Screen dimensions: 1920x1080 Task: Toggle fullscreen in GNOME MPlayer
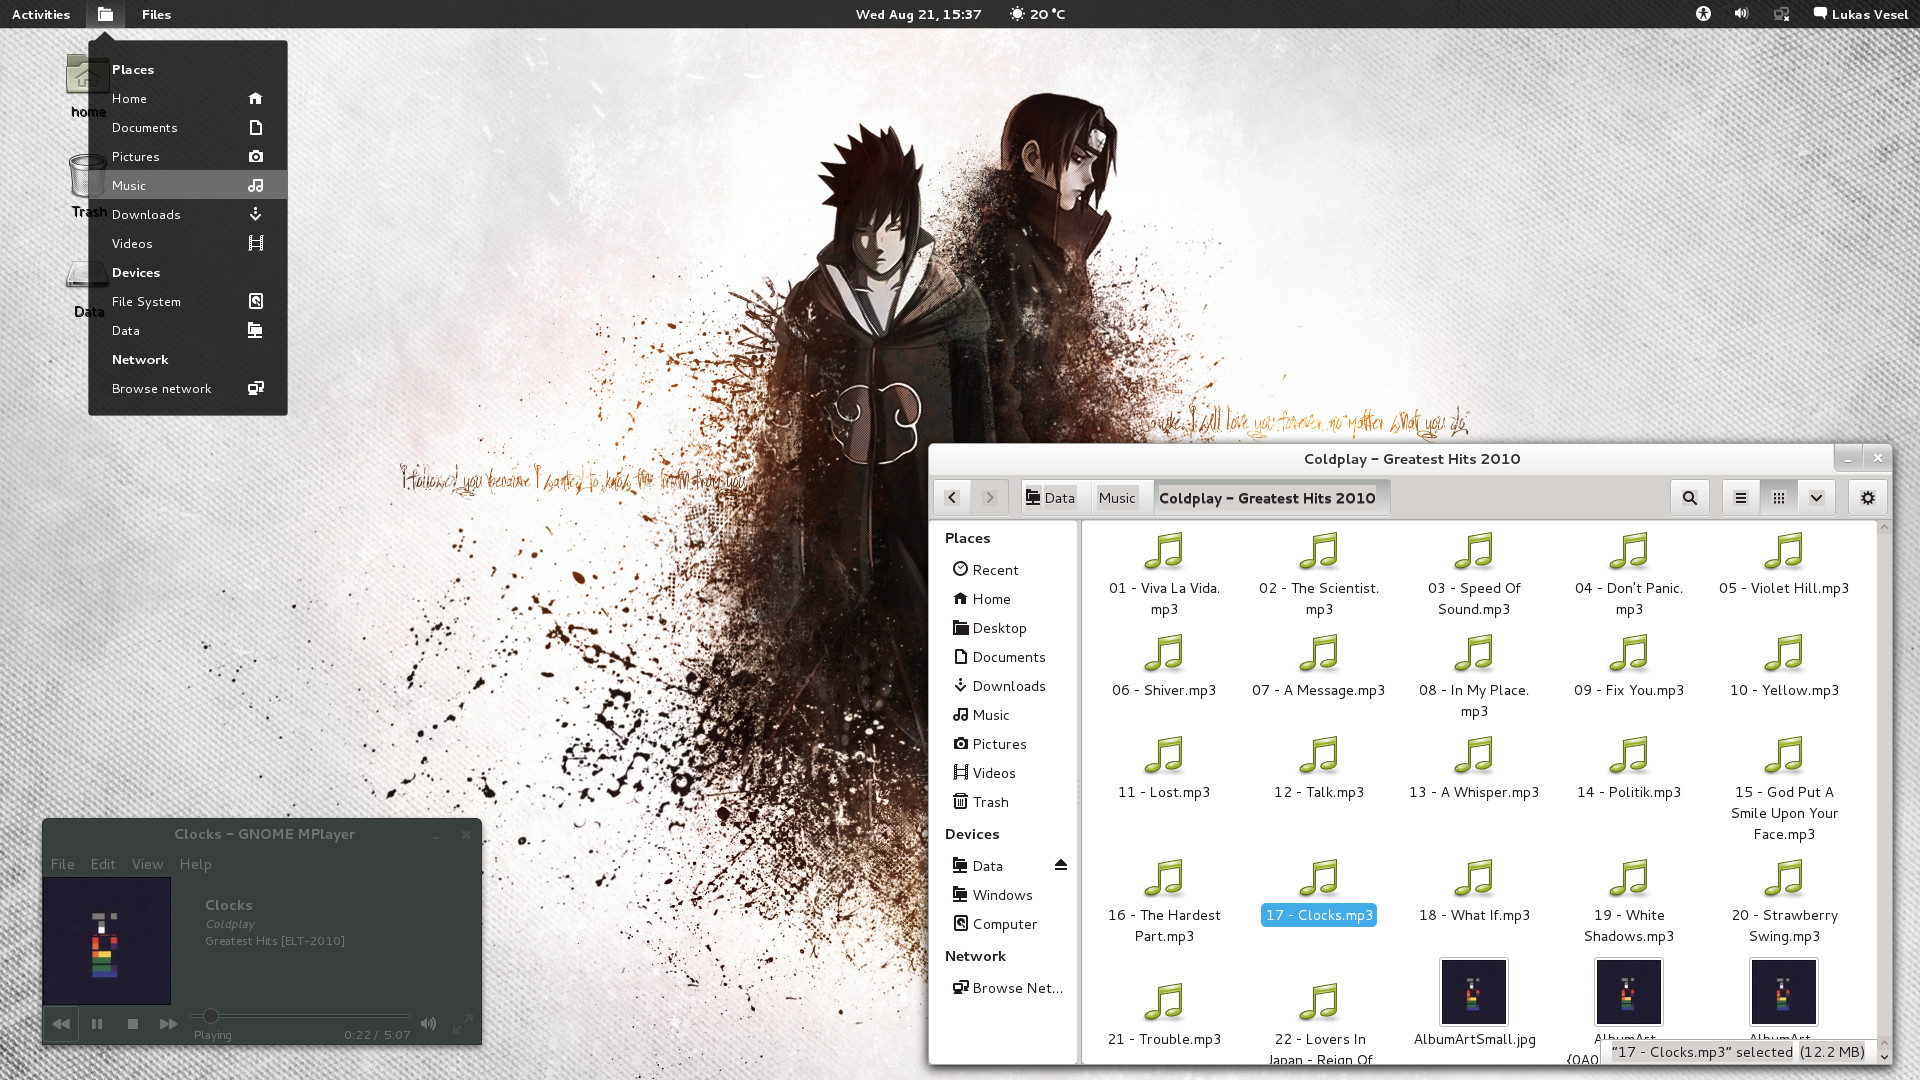462,1024
